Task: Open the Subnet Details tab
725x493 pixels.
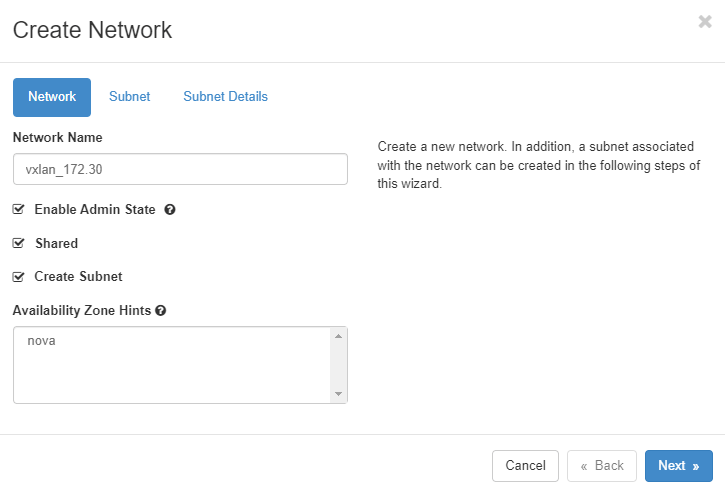Action: [x=225, y=97]
